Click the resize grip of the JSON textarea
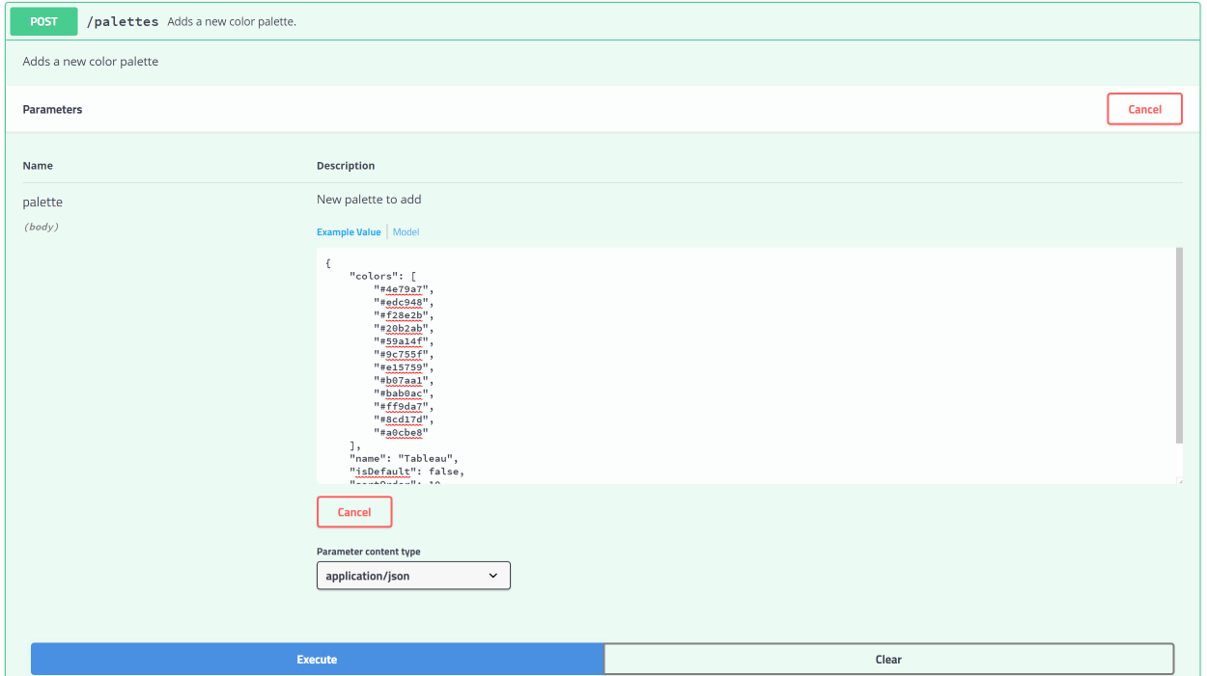Screen dimensions: 1207x676 click(1179, 481)
